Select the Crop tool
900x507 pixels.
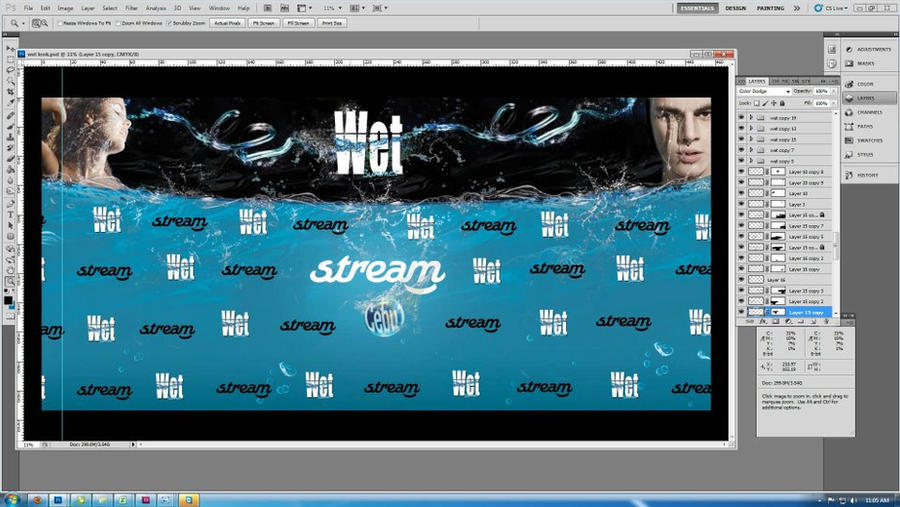pyautogui.click(x=10, y=91)
